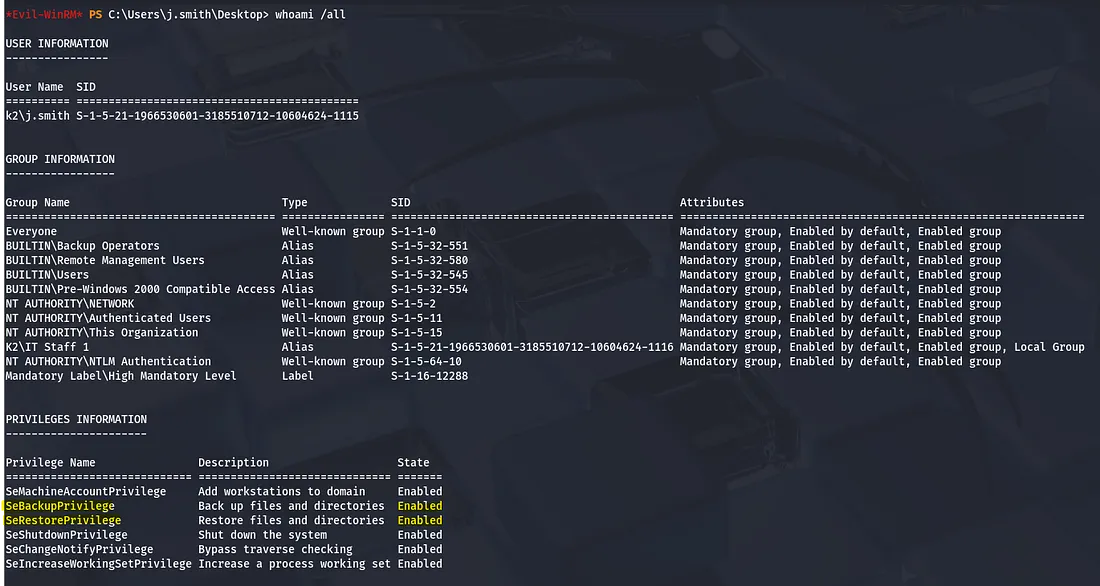Viewport: 1100px width, 586px height.
Task: Click the SeMachineAccountPrivilege privilege name
Action: pos(86,492)
